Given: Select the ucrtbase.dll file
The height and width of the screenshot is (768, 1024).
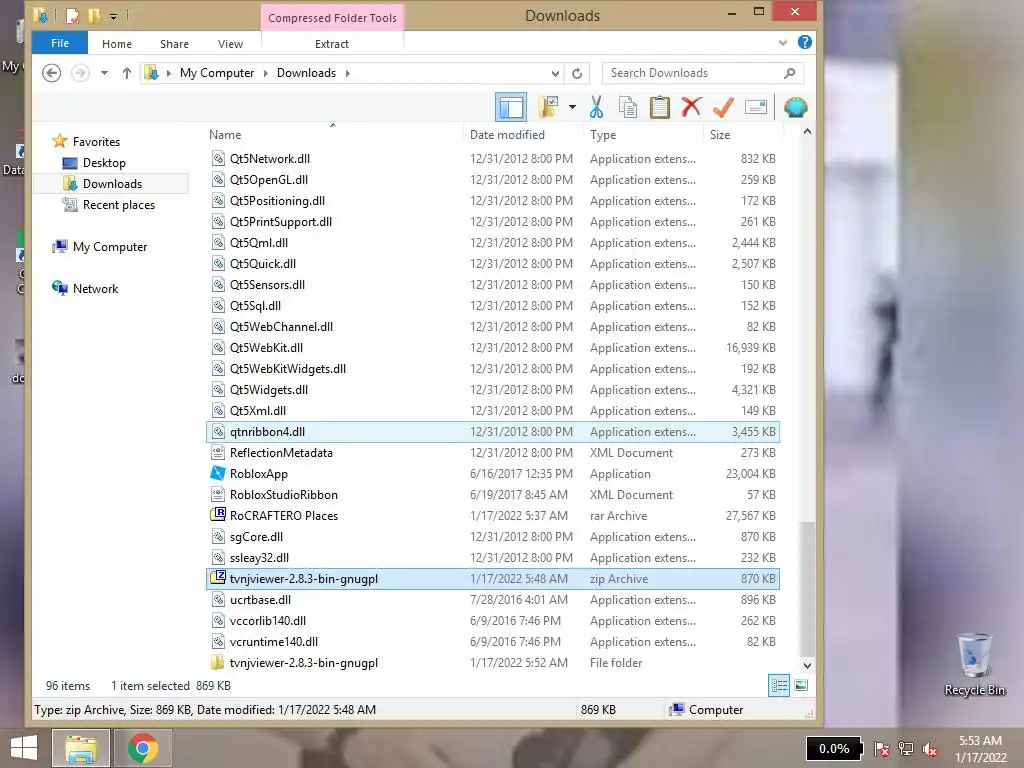Looking at the screenshot, I should [493, 600].
